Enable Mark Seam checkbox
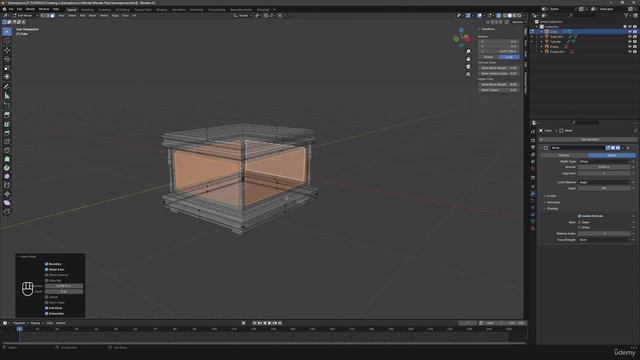 (580, 222)
